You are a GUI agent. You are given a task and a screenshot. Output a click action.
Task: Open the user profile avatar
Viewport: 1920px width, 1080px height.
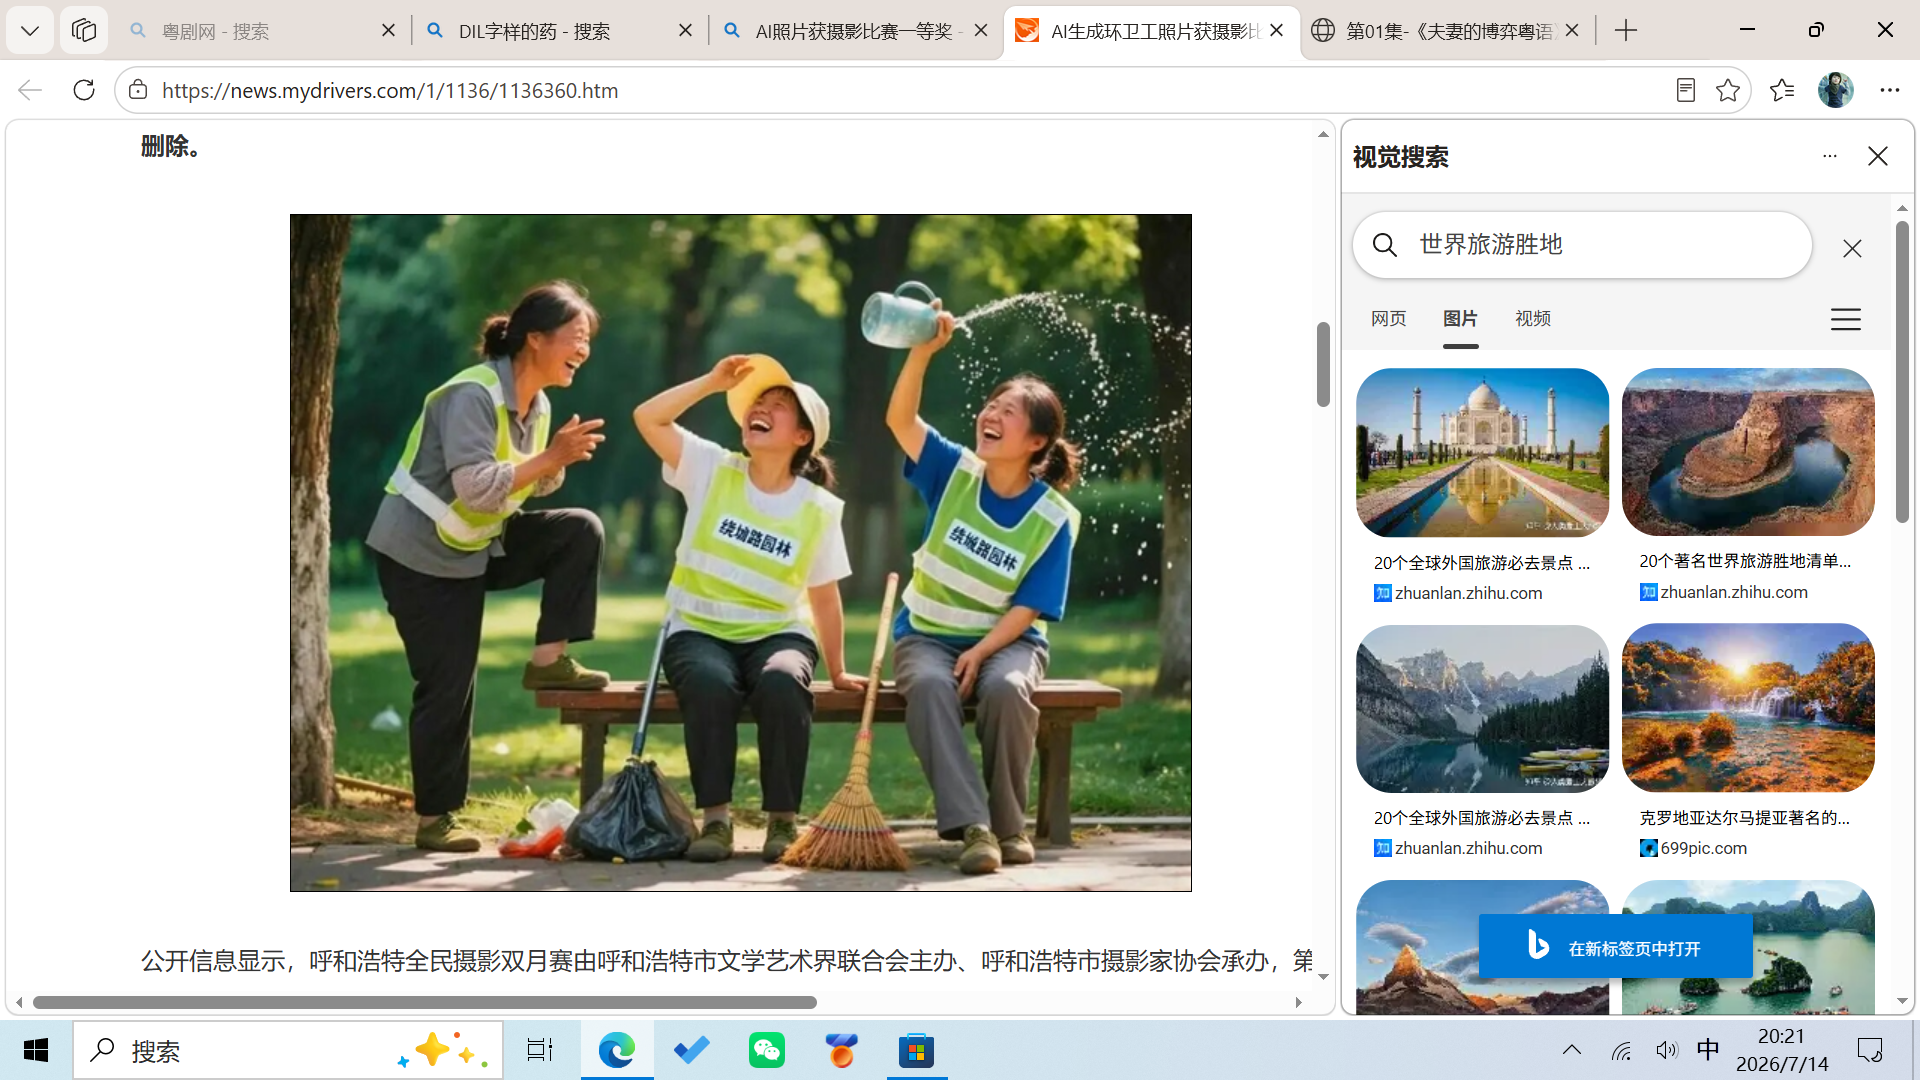click(1836, 90)
